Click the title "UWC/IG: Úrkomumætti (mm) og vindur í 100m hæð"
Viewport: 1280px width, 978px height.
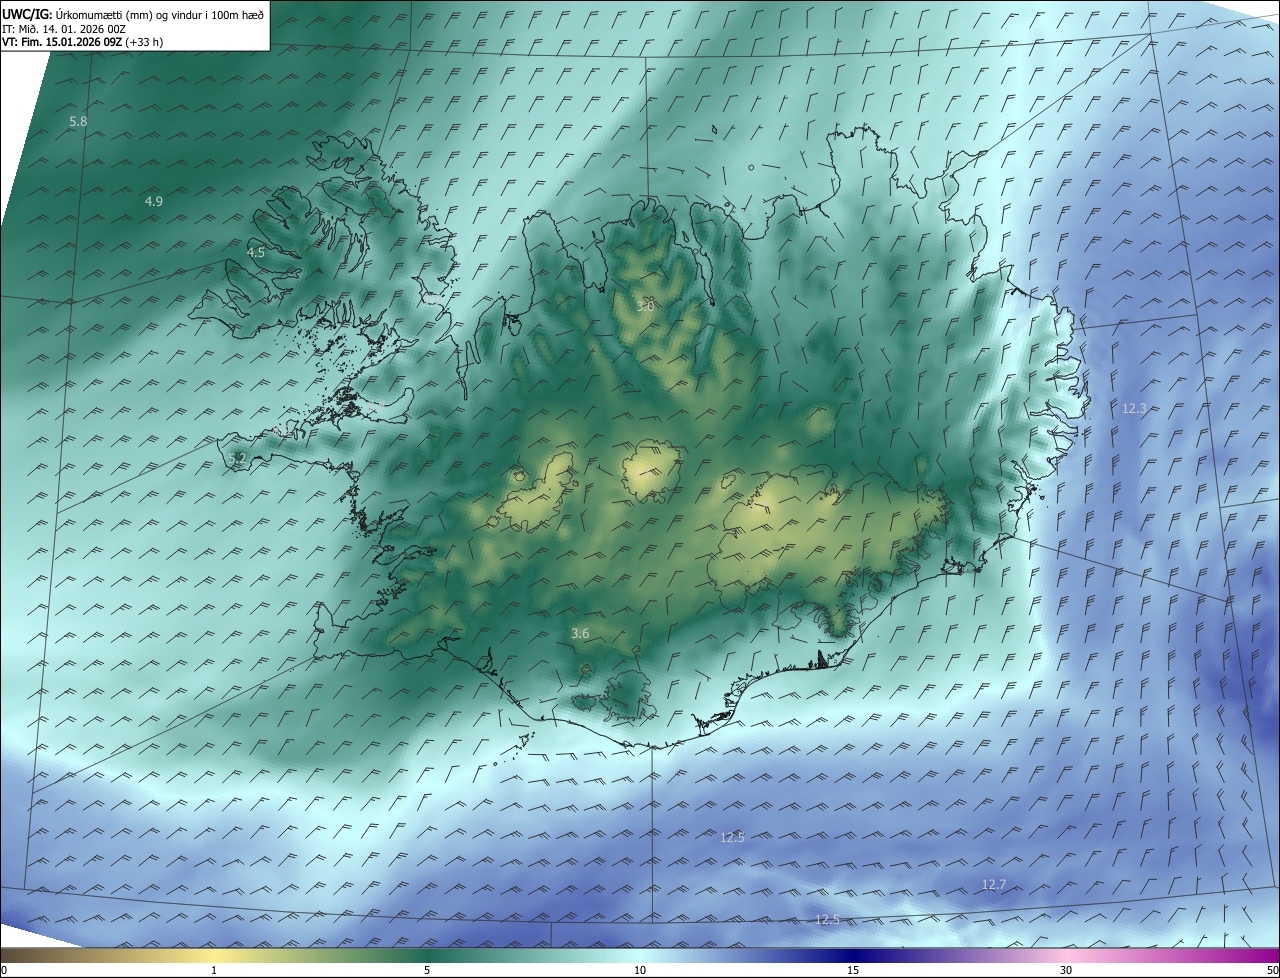pyautogui.click(x=134, y=14)
